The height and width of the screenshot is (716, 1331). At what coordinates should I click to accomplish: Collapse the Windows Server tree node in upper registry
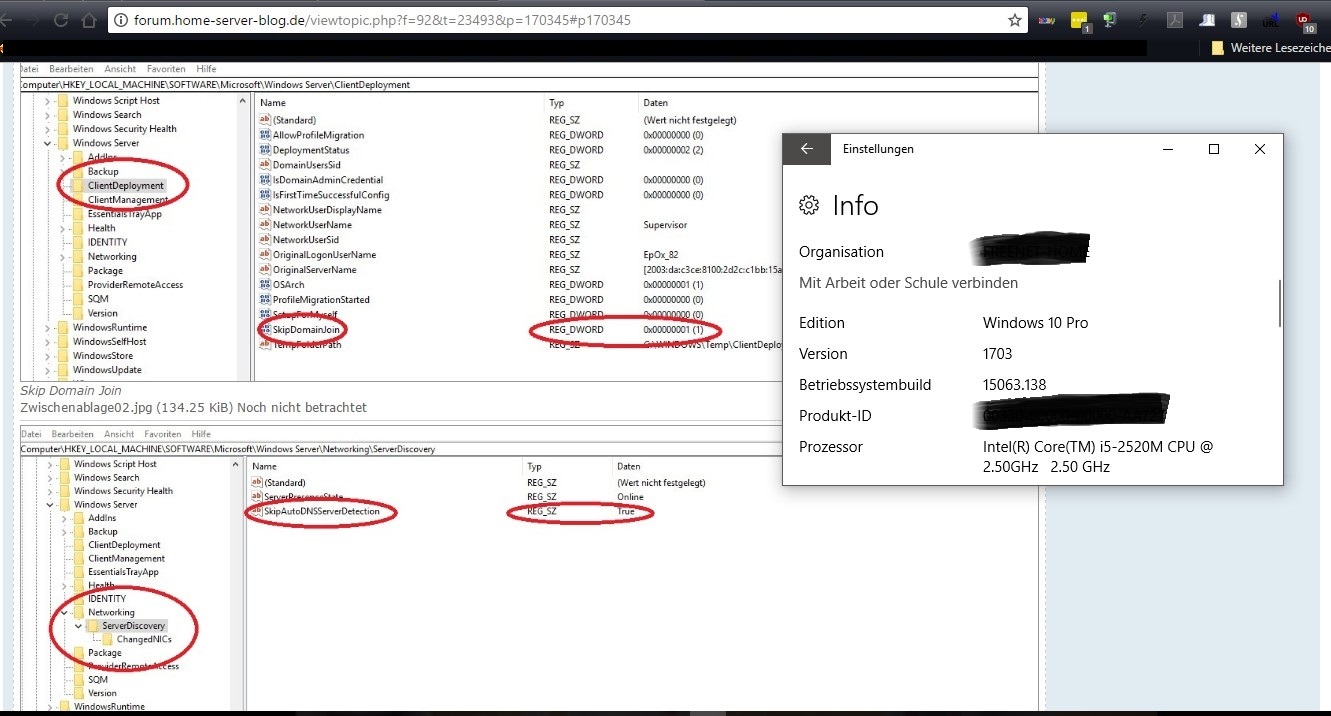coord(47,143)
